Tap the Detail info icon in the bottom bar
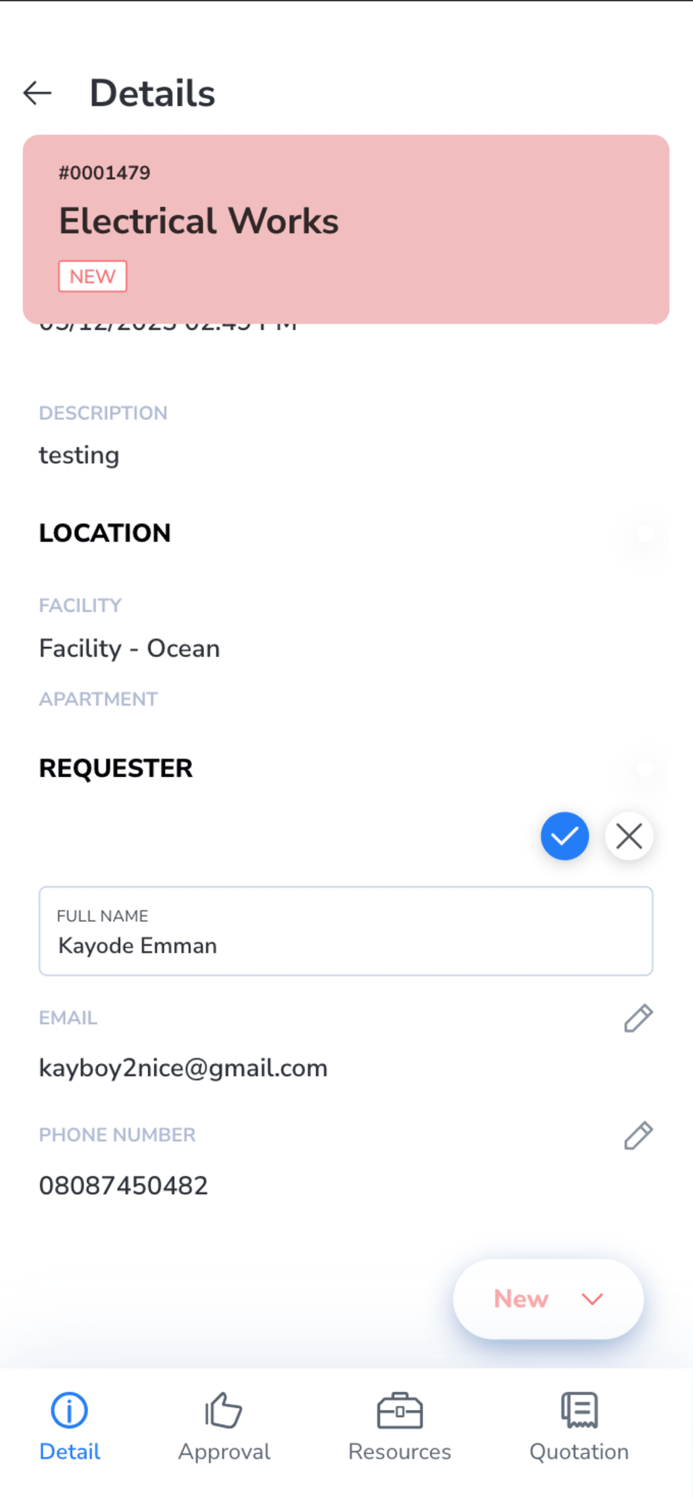693x1500 pixels. (x=69, y=1411)
